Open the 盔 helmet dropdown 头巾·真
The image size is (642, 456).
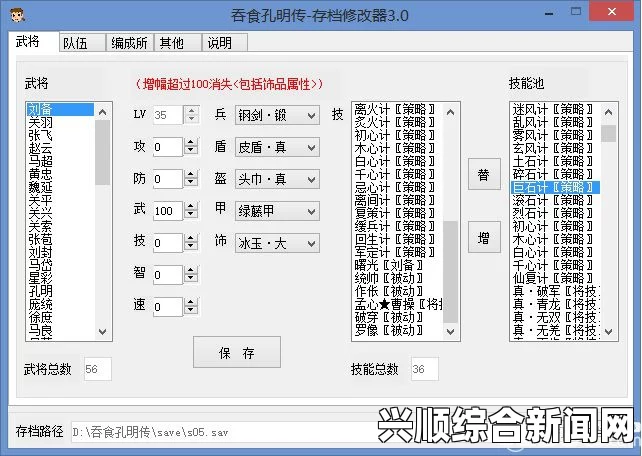pyautogui.click(x=277, y=179)
